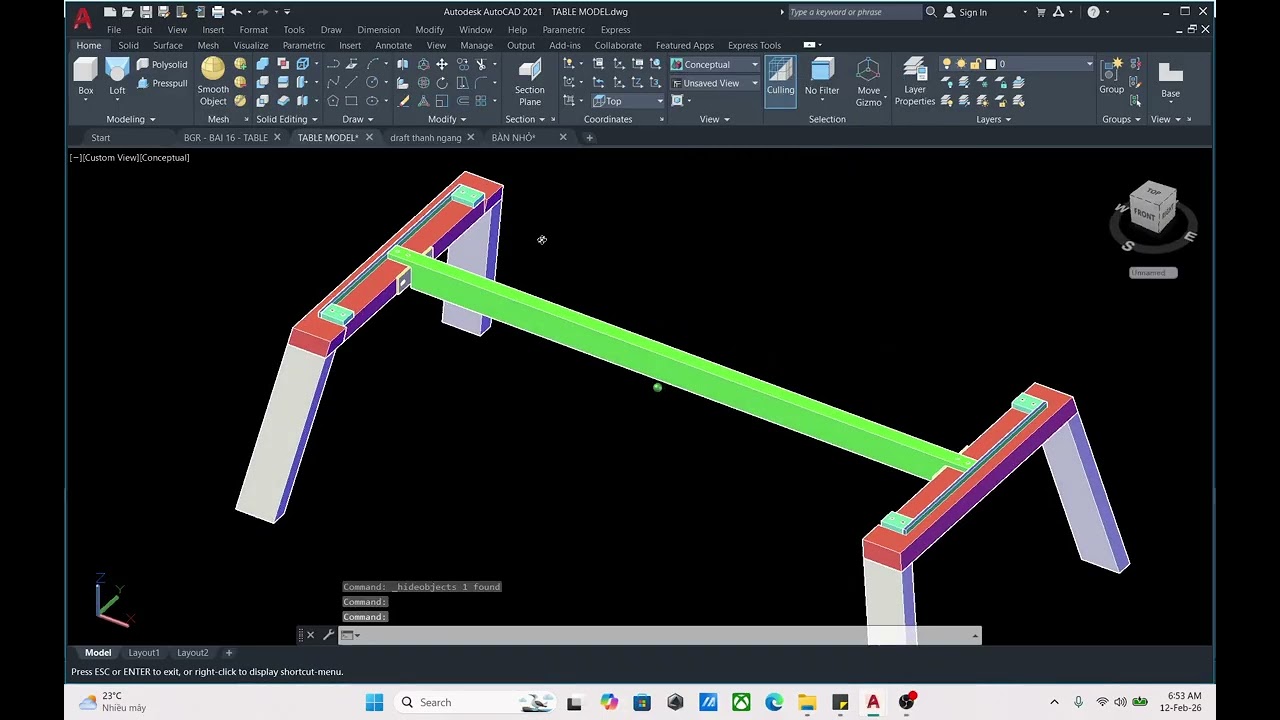This screenshot has height=720, width=1280.
Task: Open File Explorer from the taskbar
Action: point(807,702)
